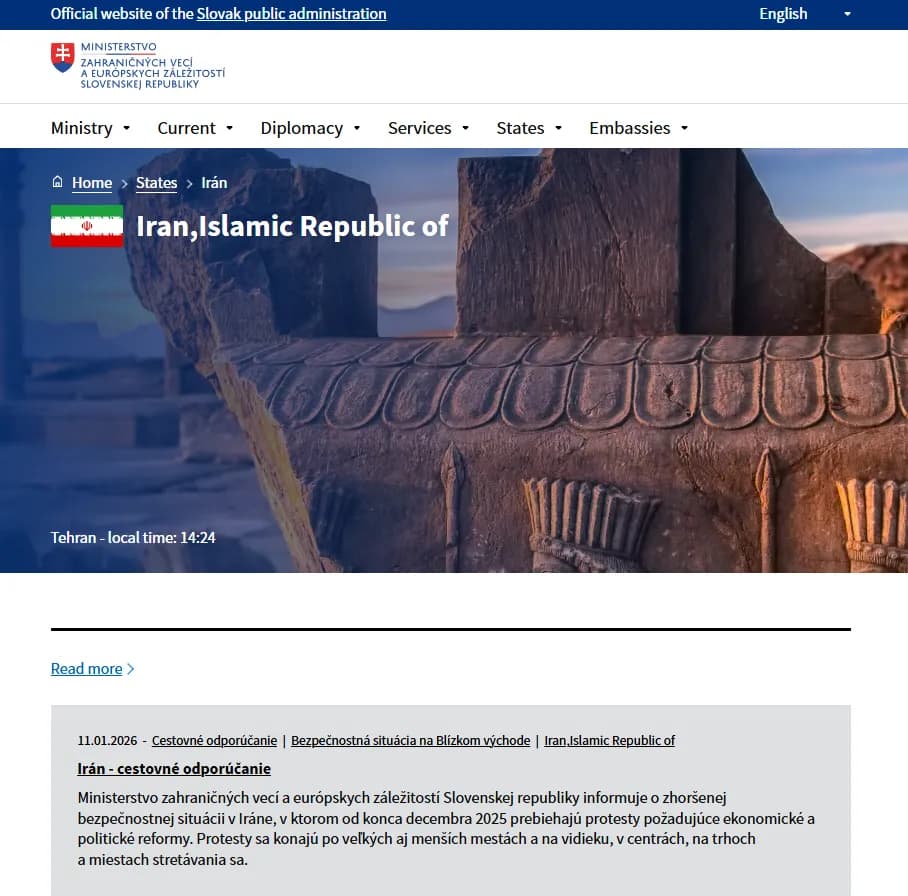The image size is (908, 896).
Task: Expand the States navigation menu
Action: 529,128
